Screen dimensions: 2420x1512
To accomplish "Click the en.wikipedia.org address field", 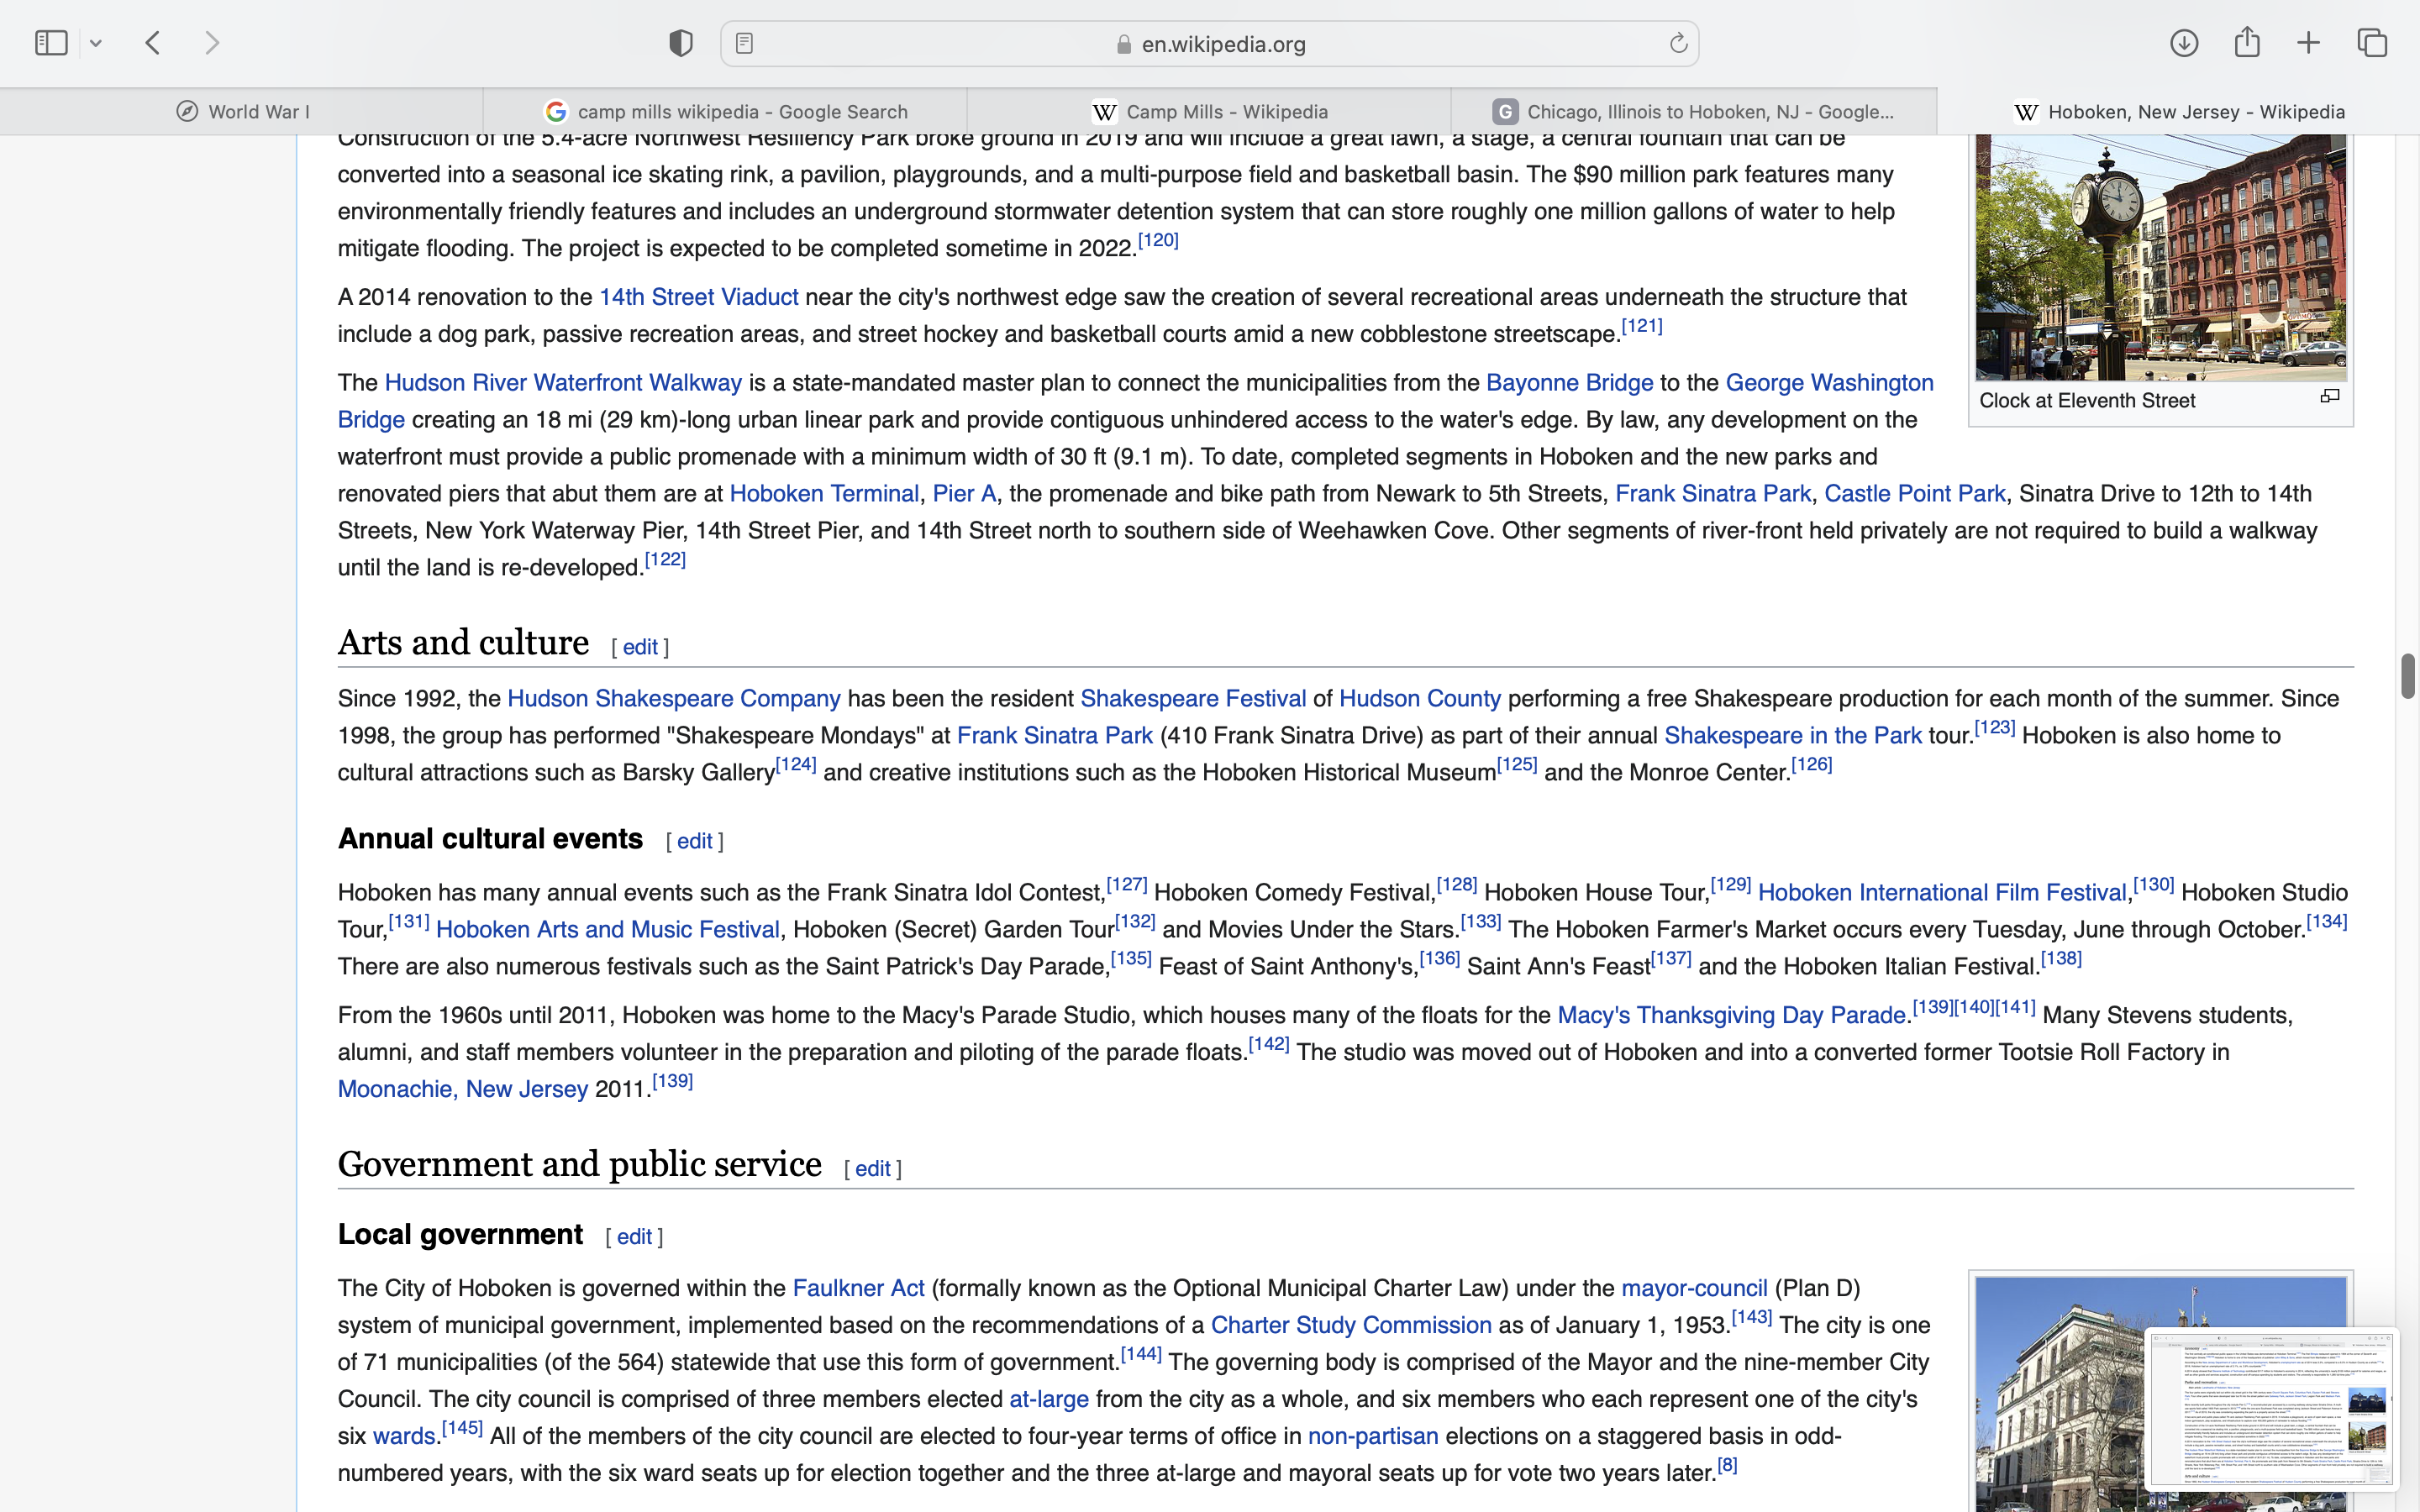I will tap(1209, 44).
